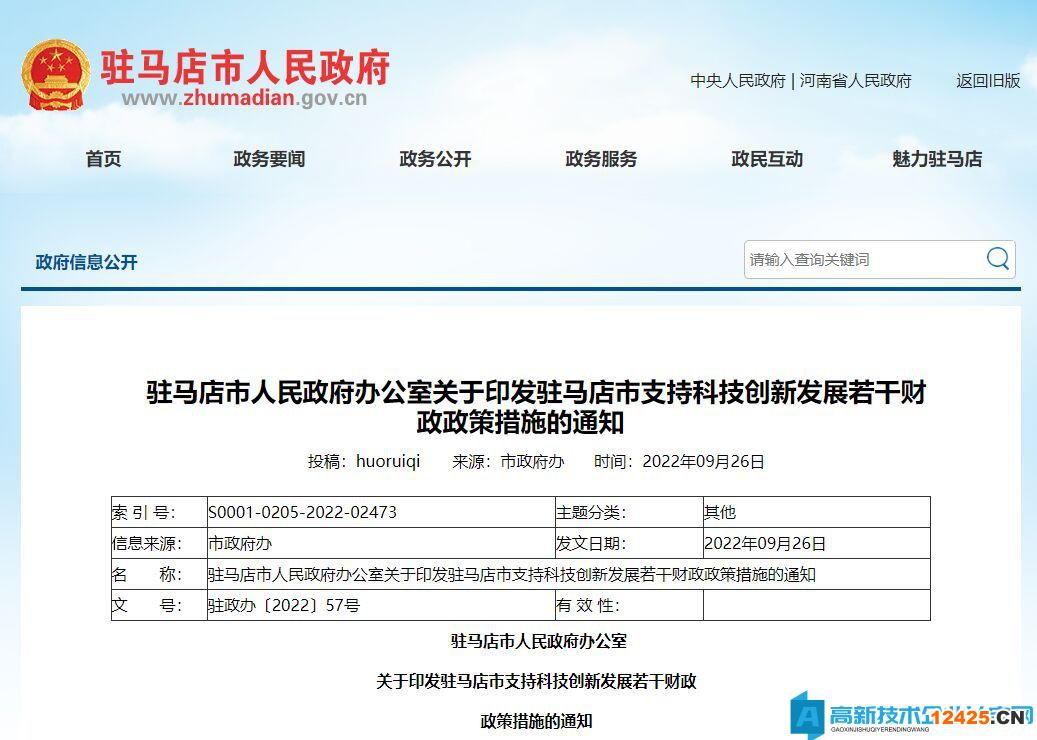Click the 驻马店市人民政府 site title

pos(245,67)
